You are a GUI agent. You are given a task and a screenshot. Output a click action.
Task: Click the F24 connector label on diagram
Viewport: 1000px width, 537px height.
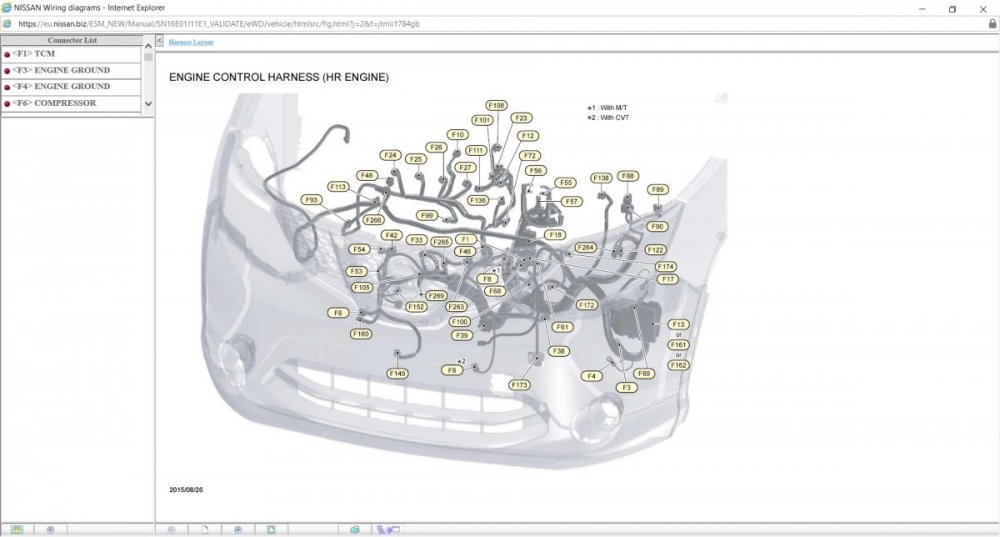point(390,155)
